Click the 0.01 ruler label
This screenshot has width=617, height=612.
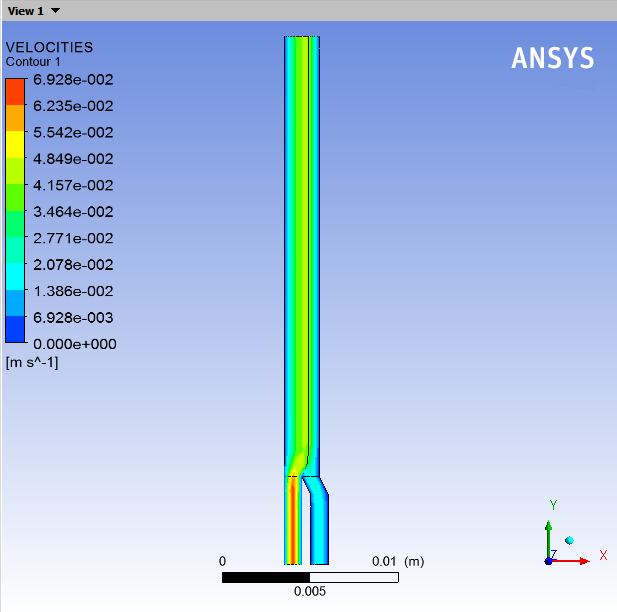pyautogui.click(x=384, y=561)
